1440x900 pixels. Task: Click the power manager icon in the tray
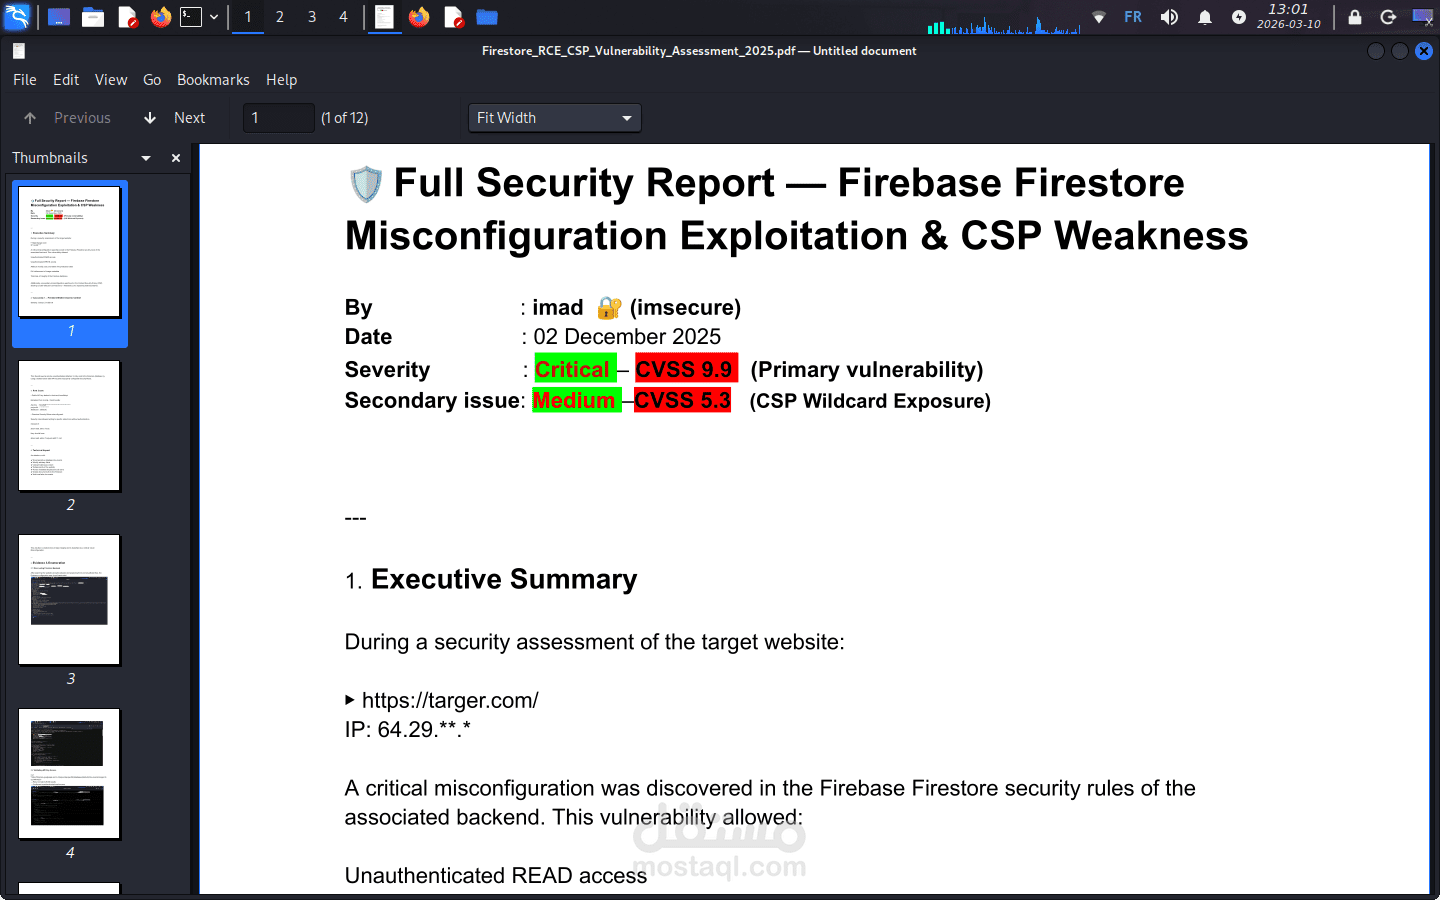click(1239, 17)
